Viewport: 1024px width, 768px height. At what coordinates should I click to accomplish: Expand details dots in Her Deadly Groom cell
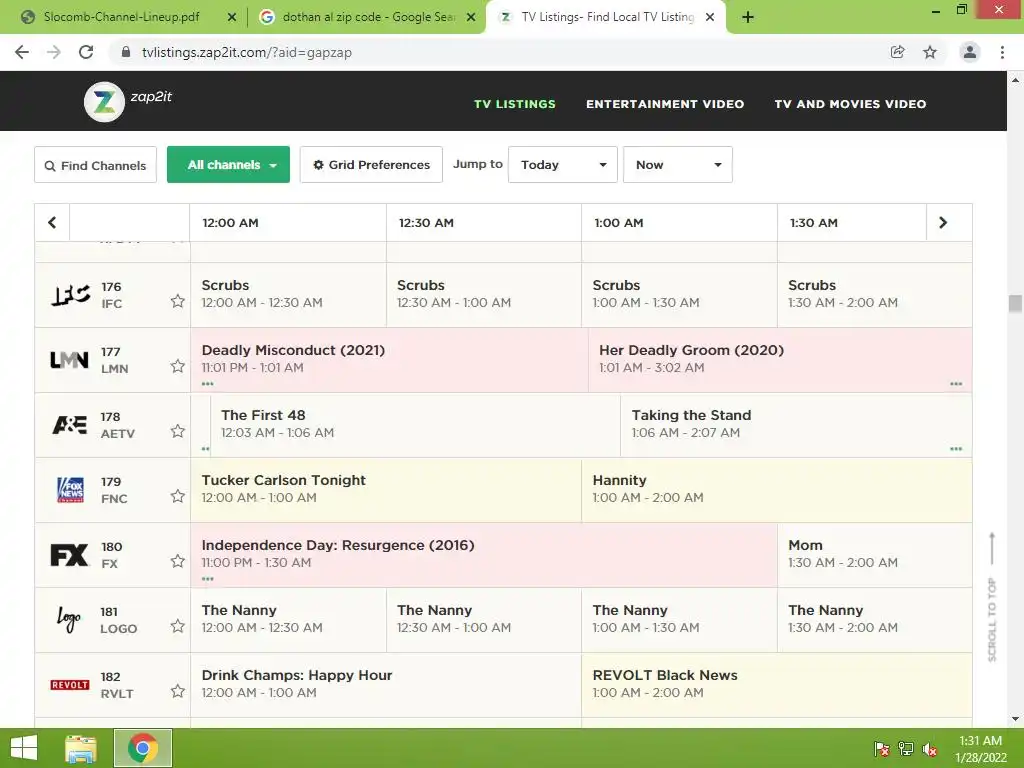click(x=956, y=383)
